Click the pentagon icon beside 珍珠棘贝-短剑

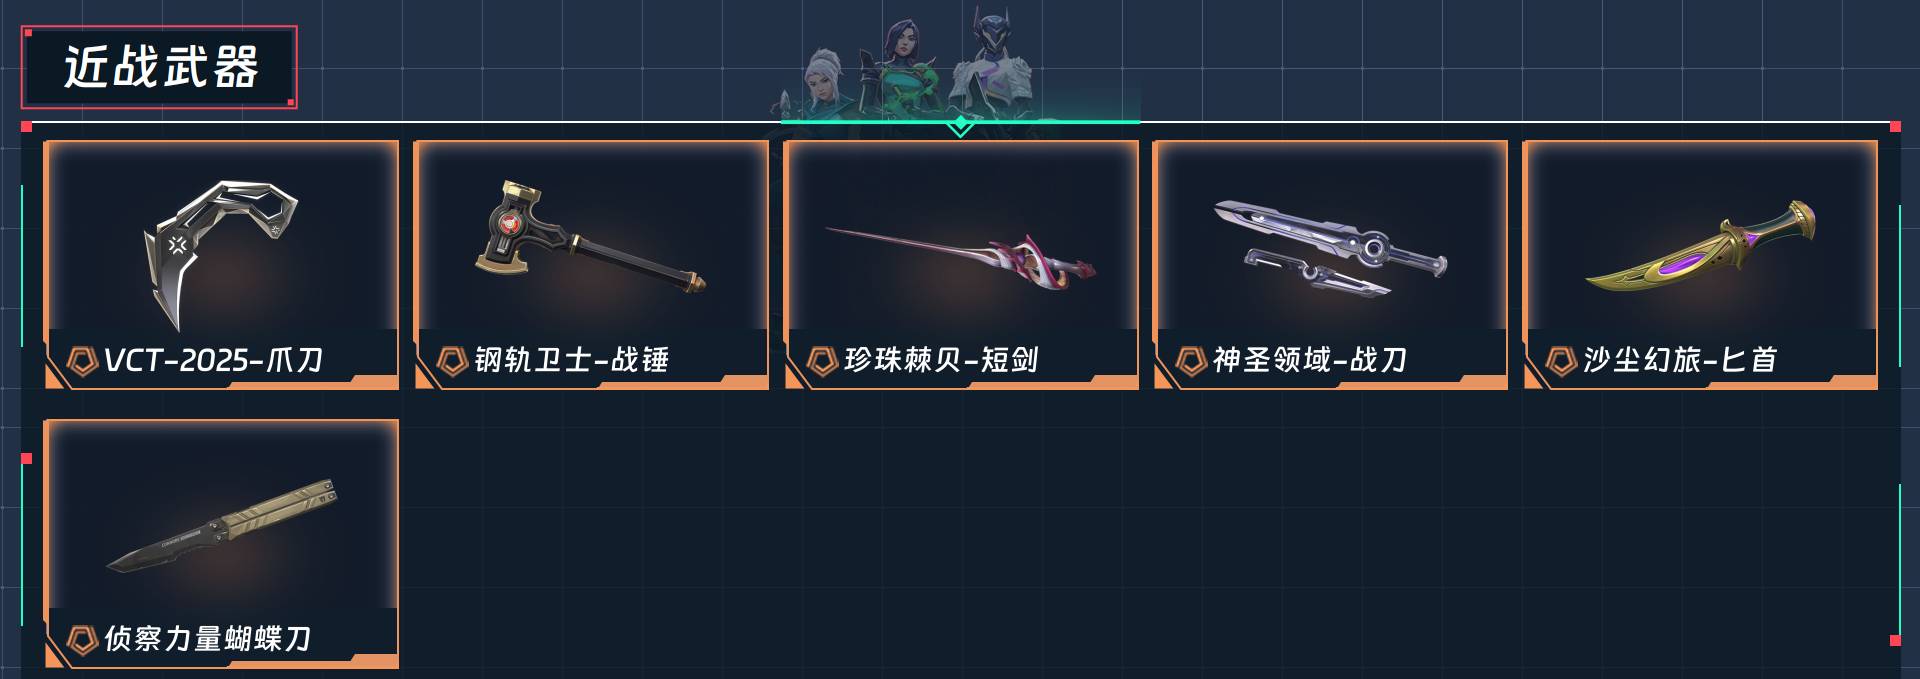point(822,360)
